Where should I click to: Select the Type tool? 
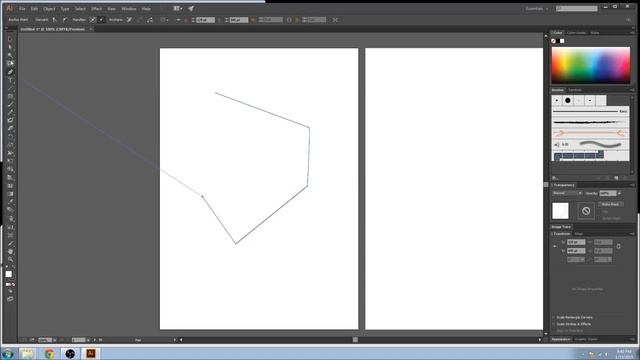point(10,80)
